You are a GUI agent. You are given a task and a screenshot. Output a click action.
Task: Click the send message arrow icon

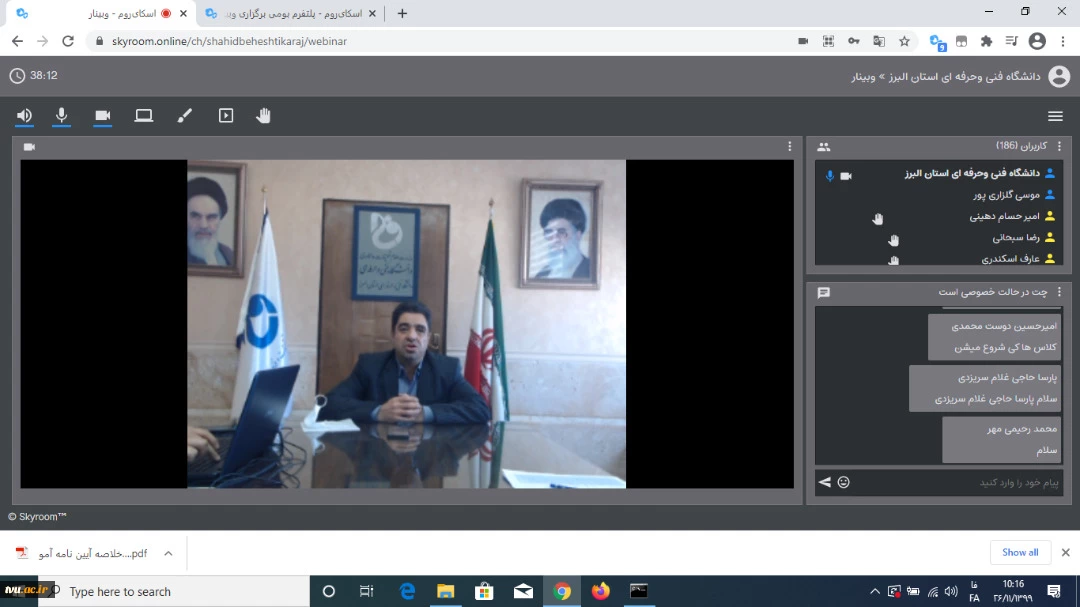(x=825, y=483)
